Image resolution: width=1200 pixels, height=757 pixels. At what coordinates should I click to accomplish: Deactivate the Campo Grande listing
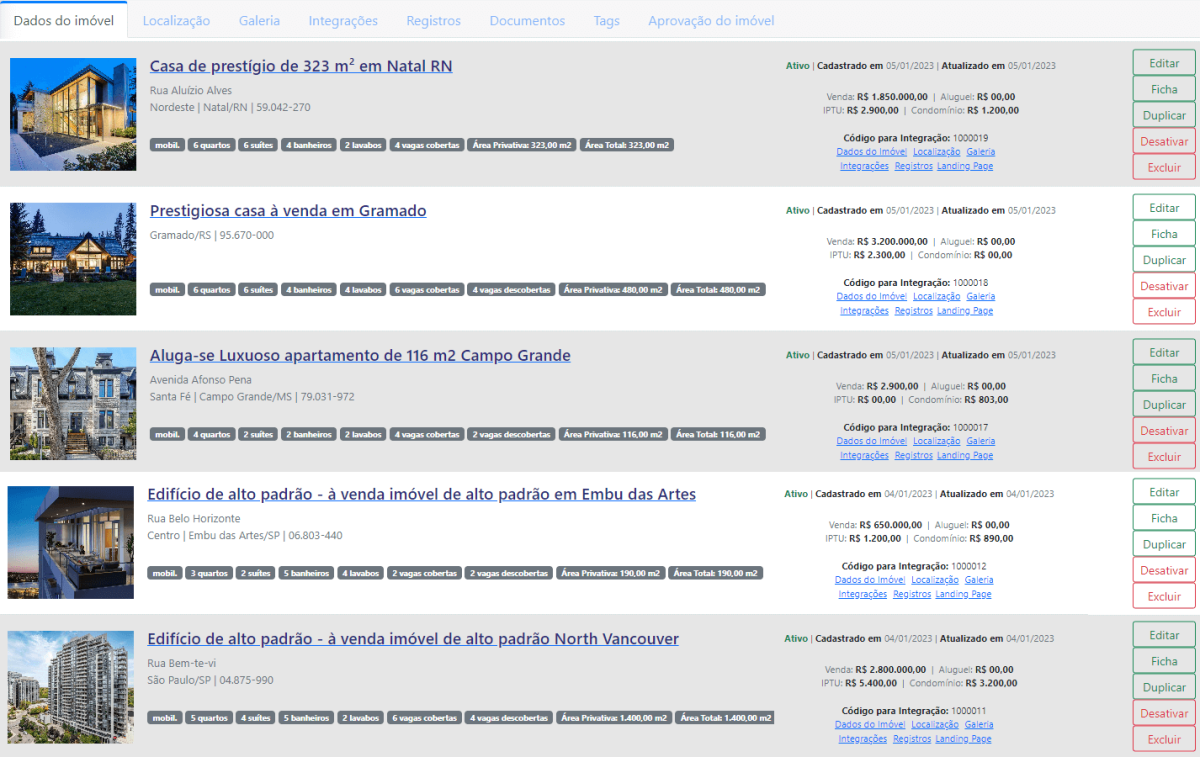pos(1164,431)
